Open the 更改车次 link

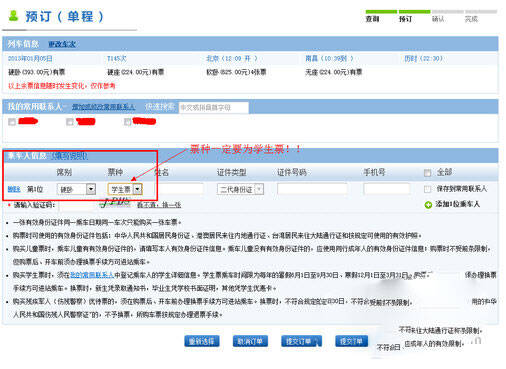click(62, 44)
